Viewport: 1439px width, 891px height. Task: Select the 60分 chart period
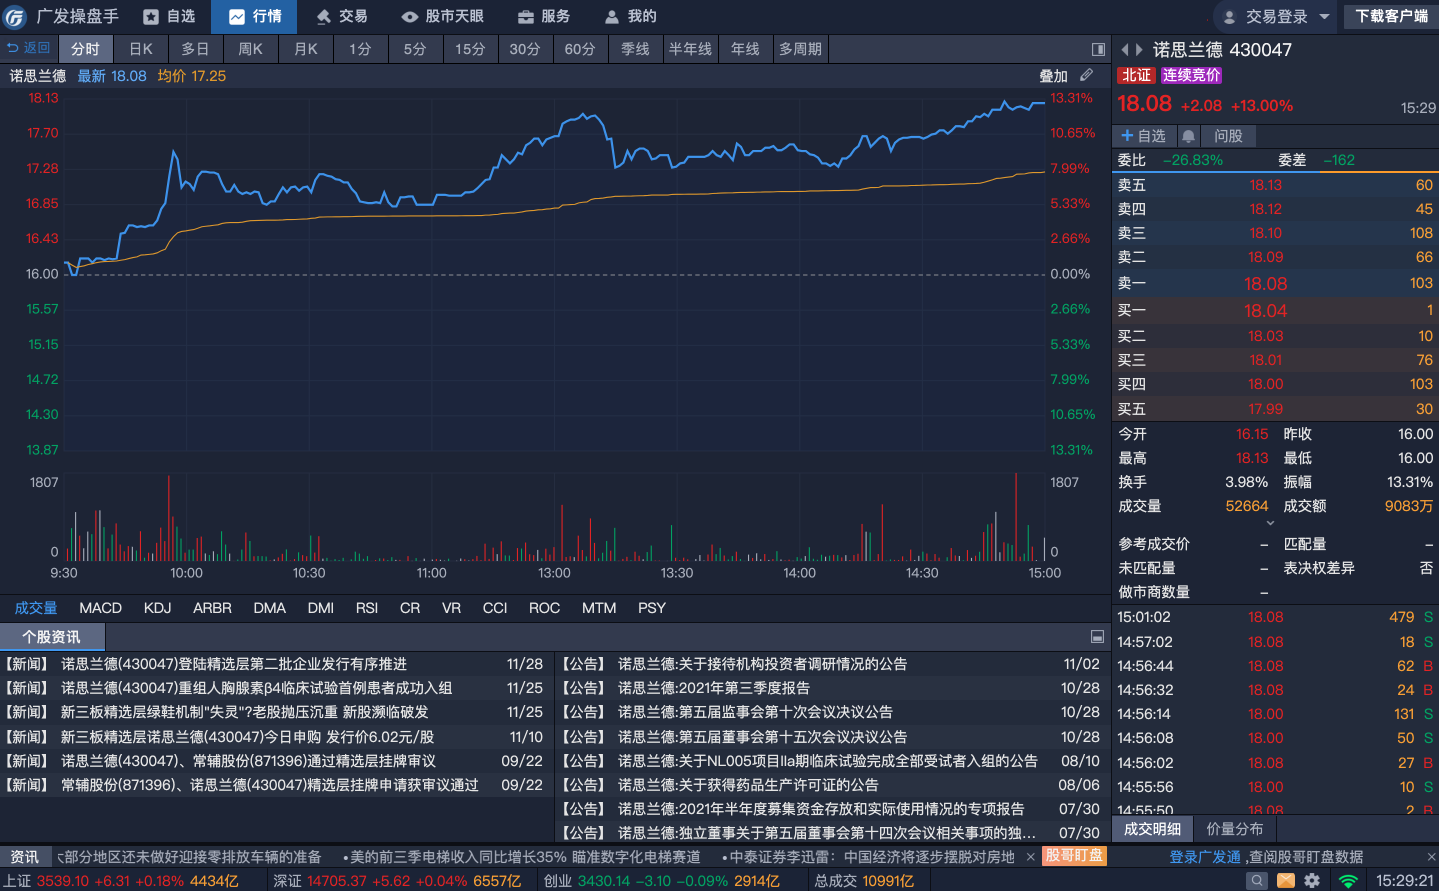[x=580, y=49]
